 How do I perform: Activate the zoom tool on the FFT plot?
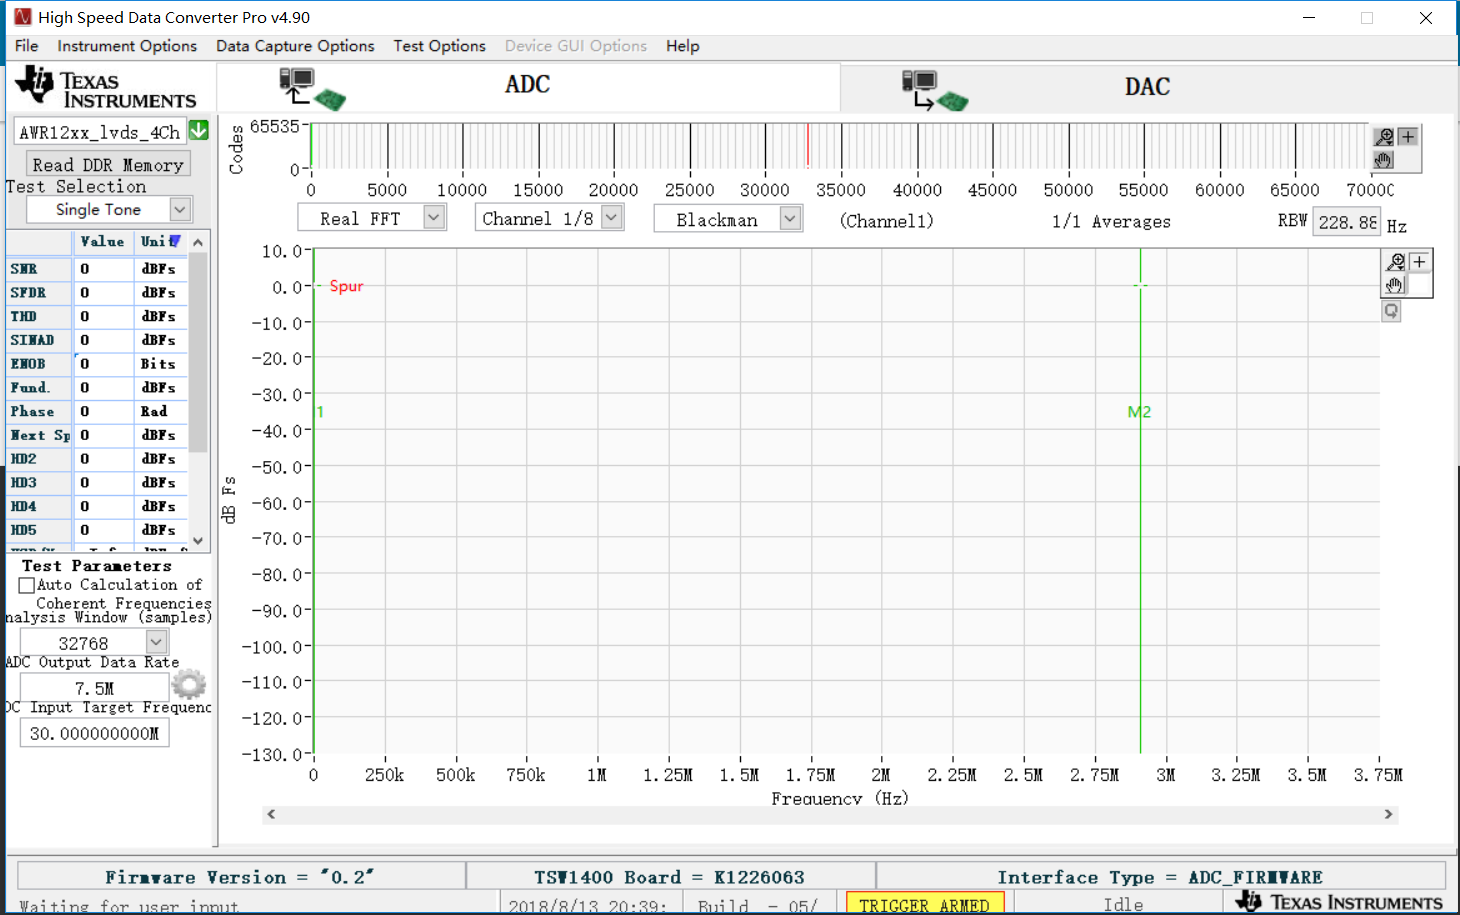tap(1395, 261)
